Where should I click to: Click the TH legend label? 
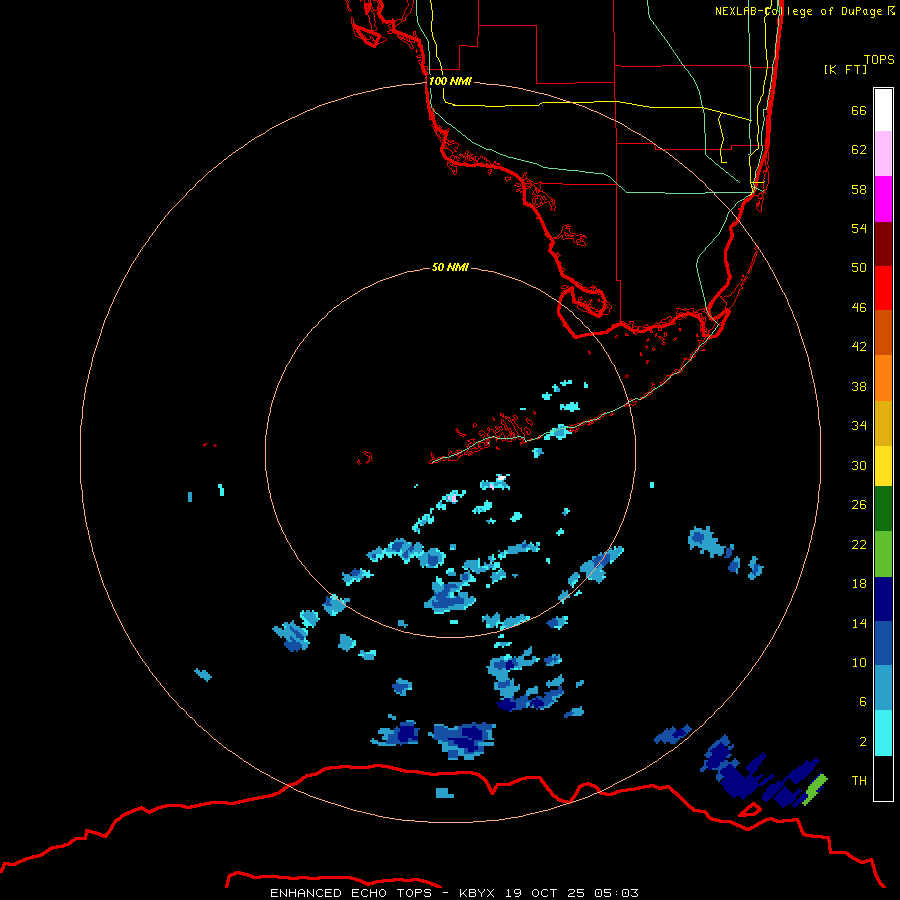point(859,780)
